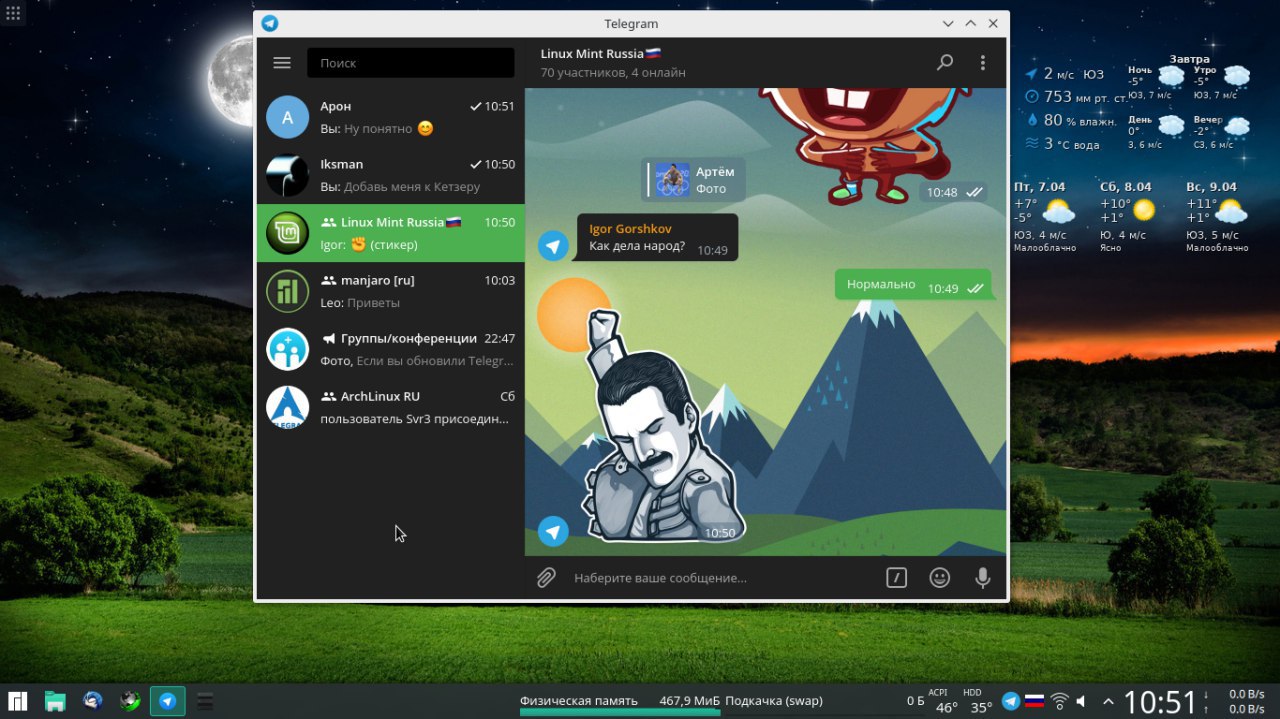Click the Вс, 9.04 forecast in weather widget
The width and height of the screenshot is (1280, 719).
1217,215
